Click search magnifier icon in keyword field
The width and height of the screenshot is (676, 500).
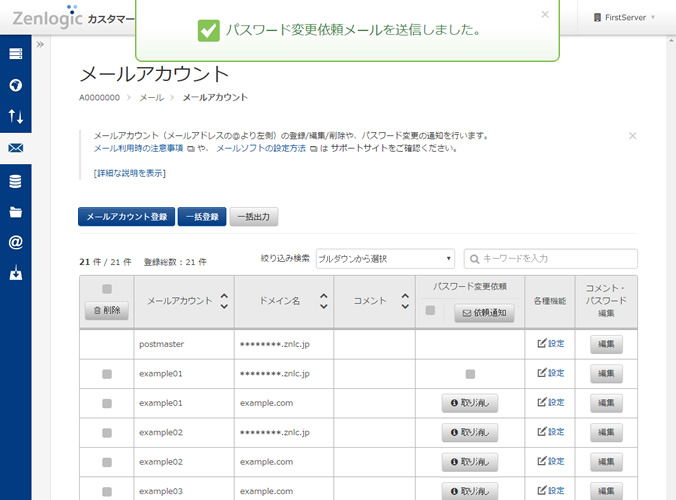474,259
